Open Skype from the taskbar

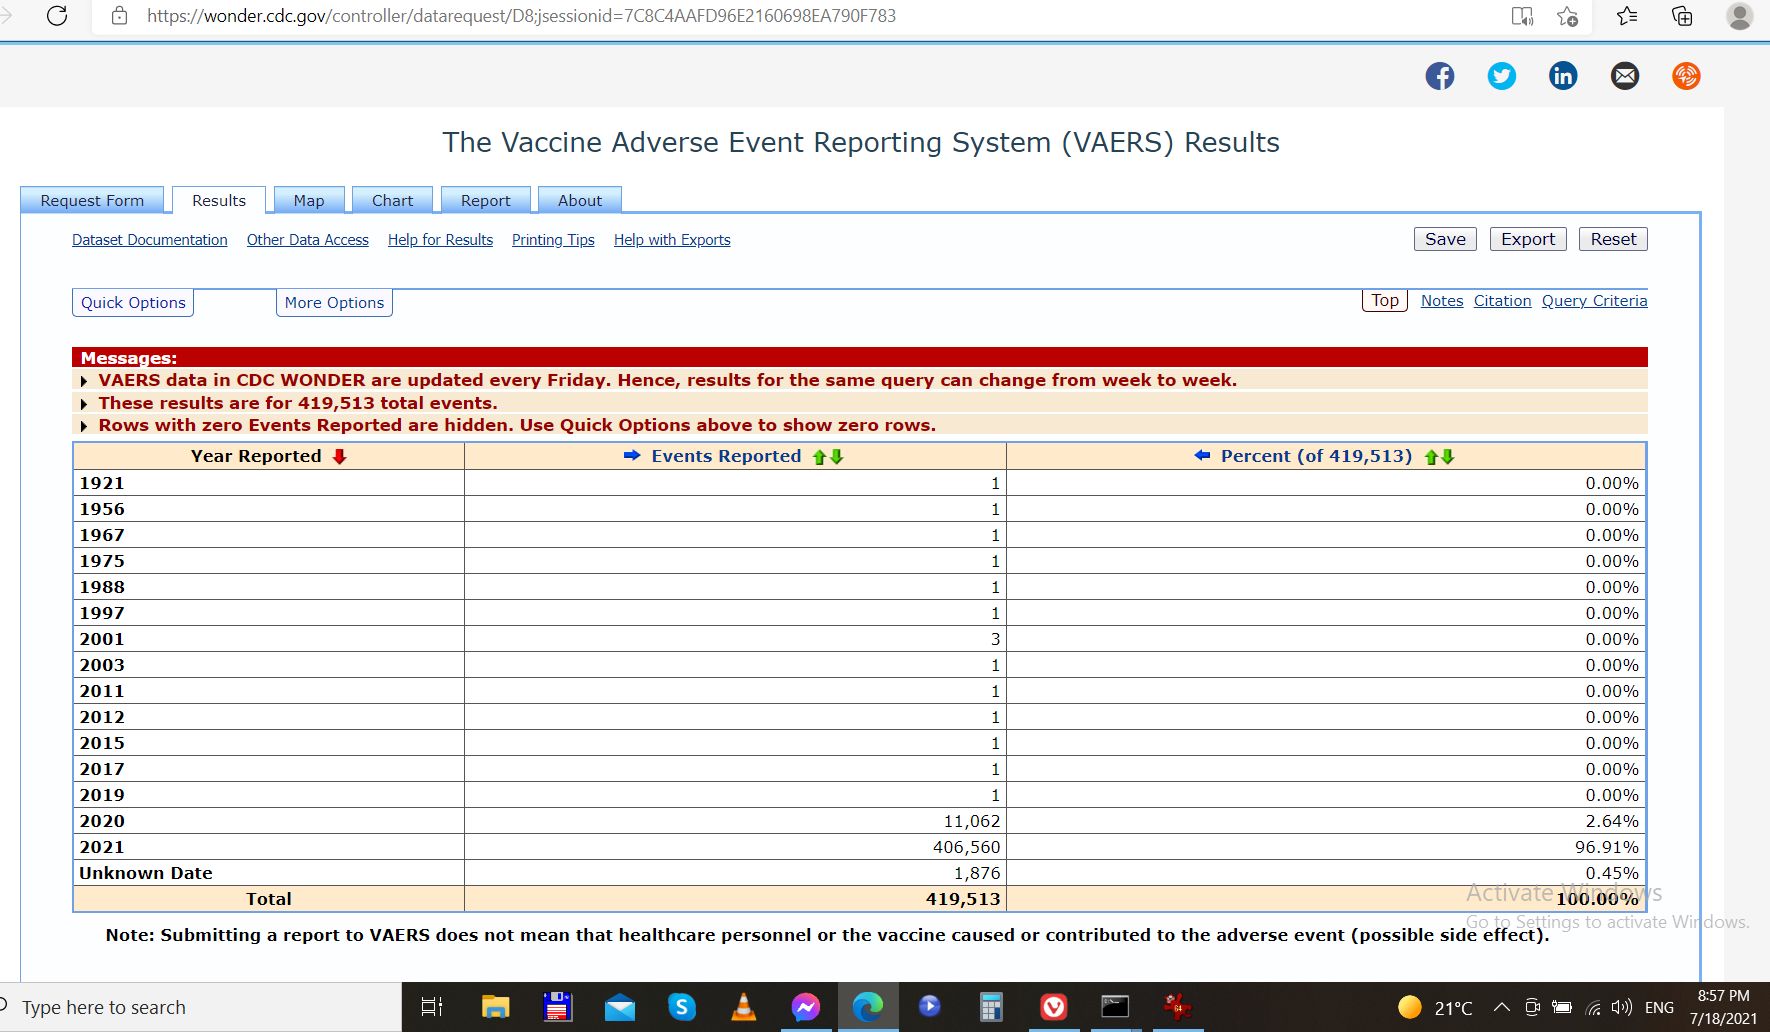[681, 1007]
